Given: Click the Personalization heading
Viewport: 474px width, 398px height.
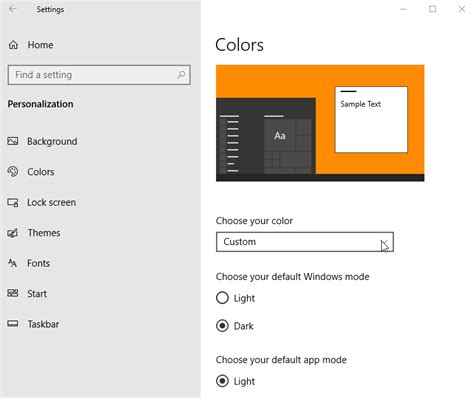Looking at the screenshot, I should click(40, 104).
